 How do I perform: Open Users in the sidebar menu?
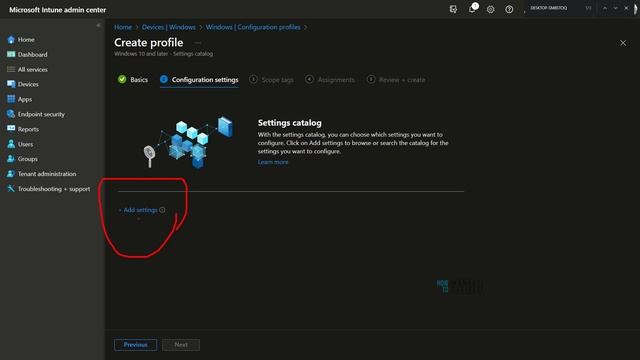(x=25, y=144)
